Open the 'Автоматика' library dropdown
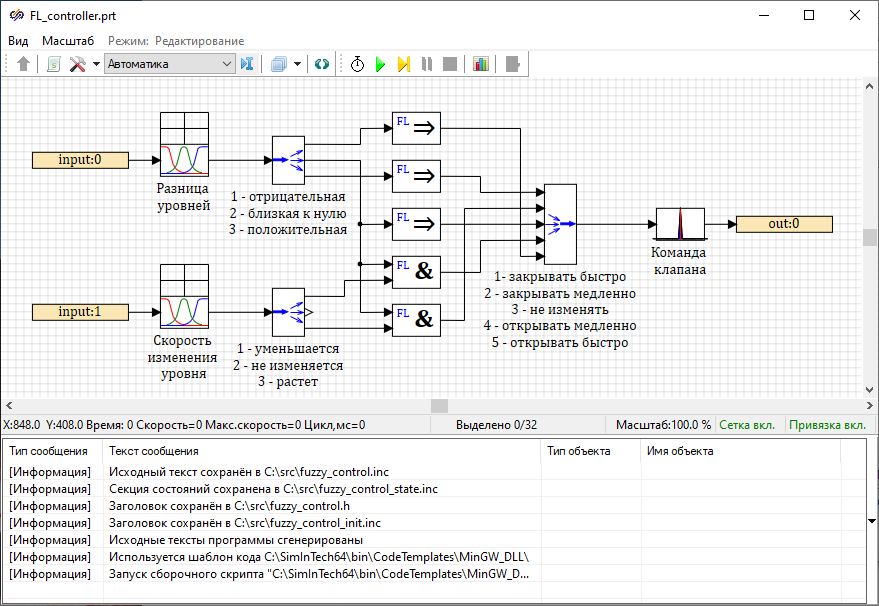 click(169, 64)
